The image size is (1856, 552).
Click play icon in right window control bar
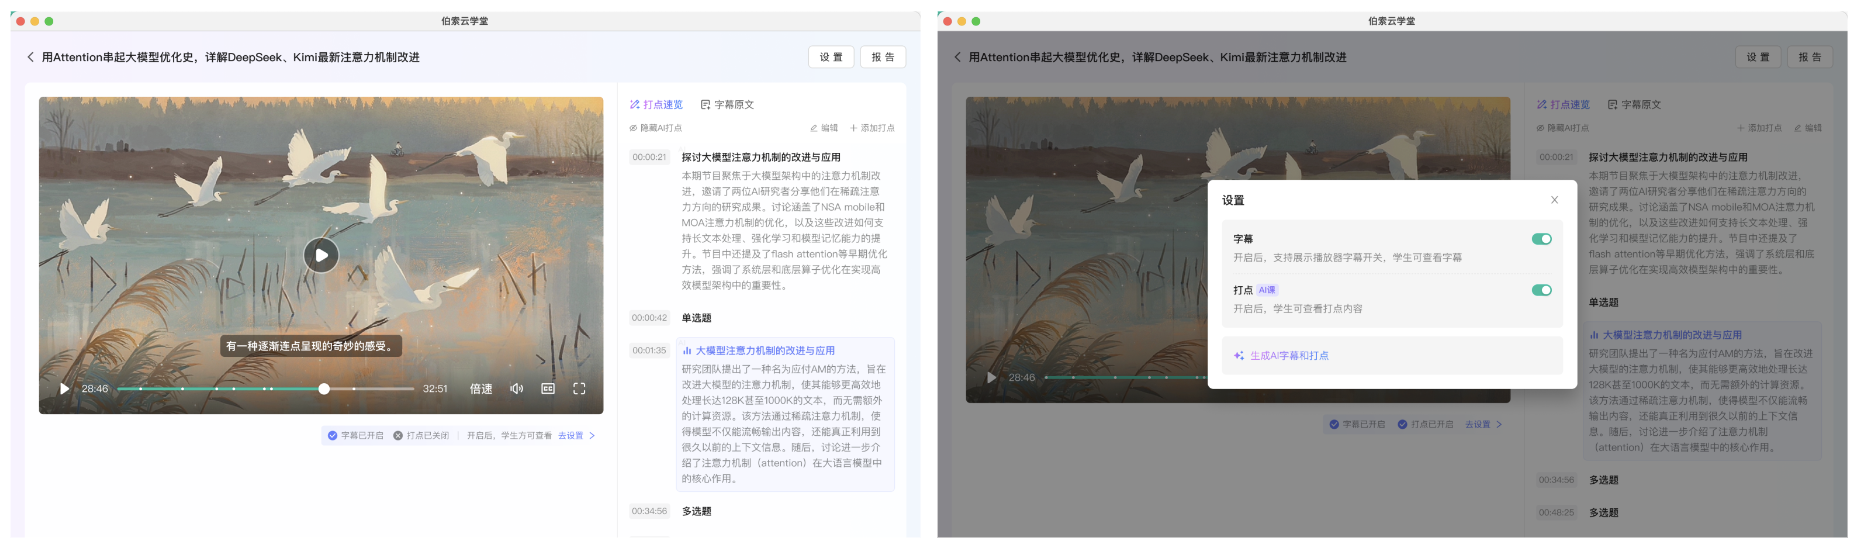(x=991, y=378)
